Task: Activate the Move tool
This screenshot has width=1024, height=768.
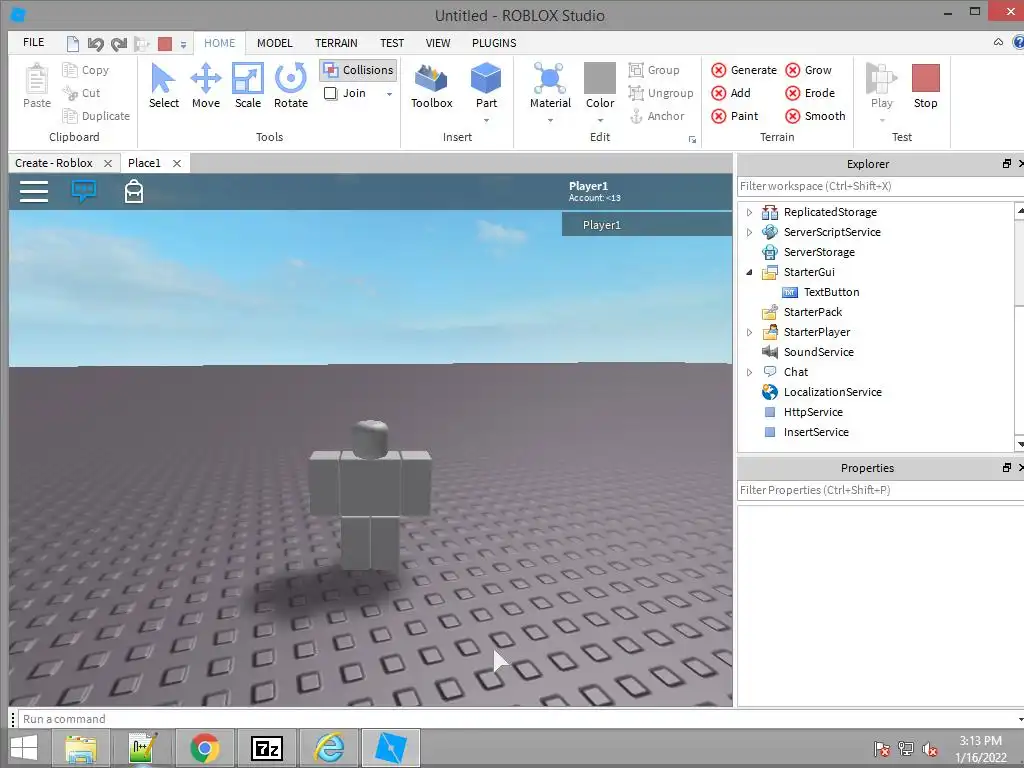Action: [x=206, y=85]
